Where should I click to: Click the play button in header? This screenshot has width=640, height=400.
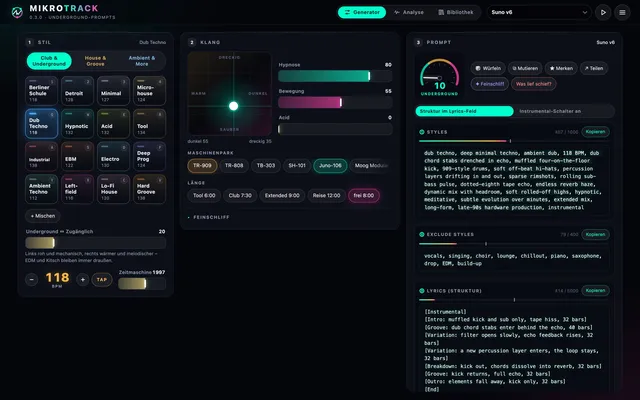click(x=603, y=12)
